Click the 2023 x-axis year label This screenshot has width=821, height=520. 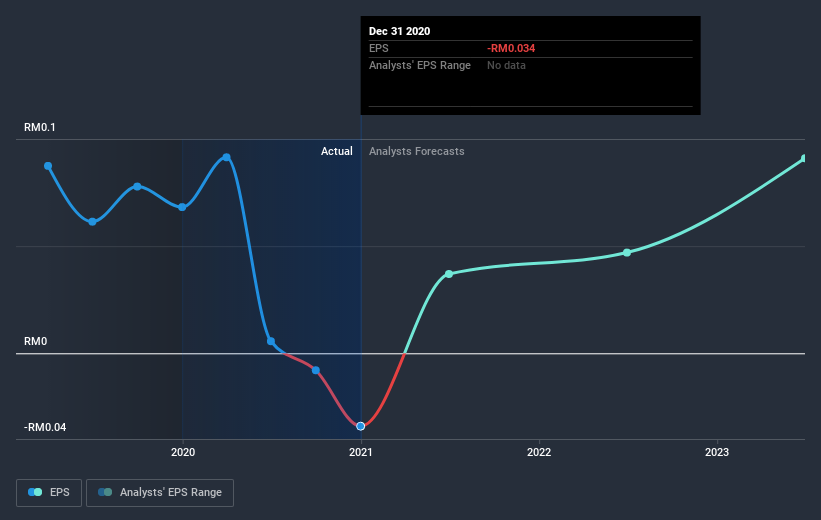pyautogui.click(x=717, y=453)
